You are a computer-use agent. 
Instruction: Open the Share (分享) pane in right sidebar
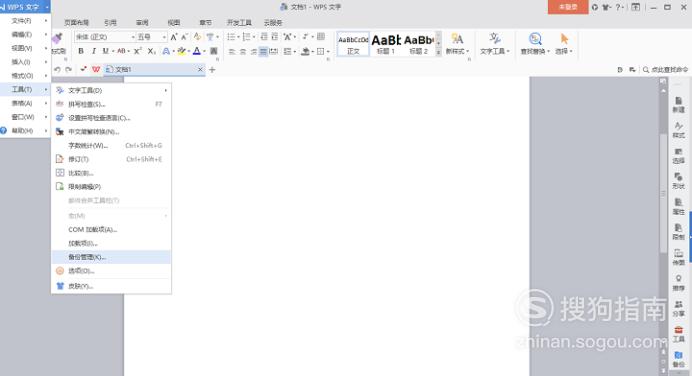tap(679, 308)
